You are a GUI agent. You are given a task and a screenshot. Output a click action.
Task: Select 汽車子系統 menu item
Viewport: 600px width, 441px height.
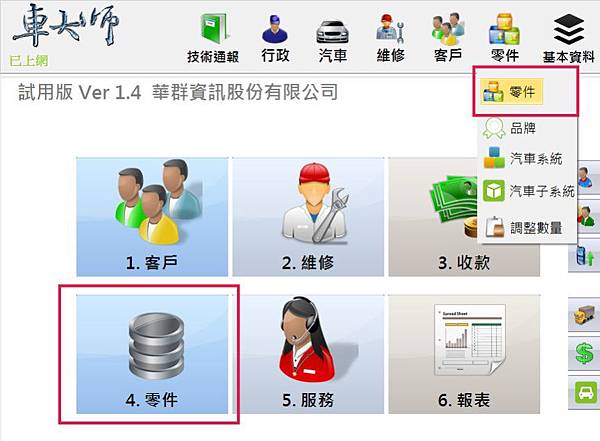click(529, 191)
